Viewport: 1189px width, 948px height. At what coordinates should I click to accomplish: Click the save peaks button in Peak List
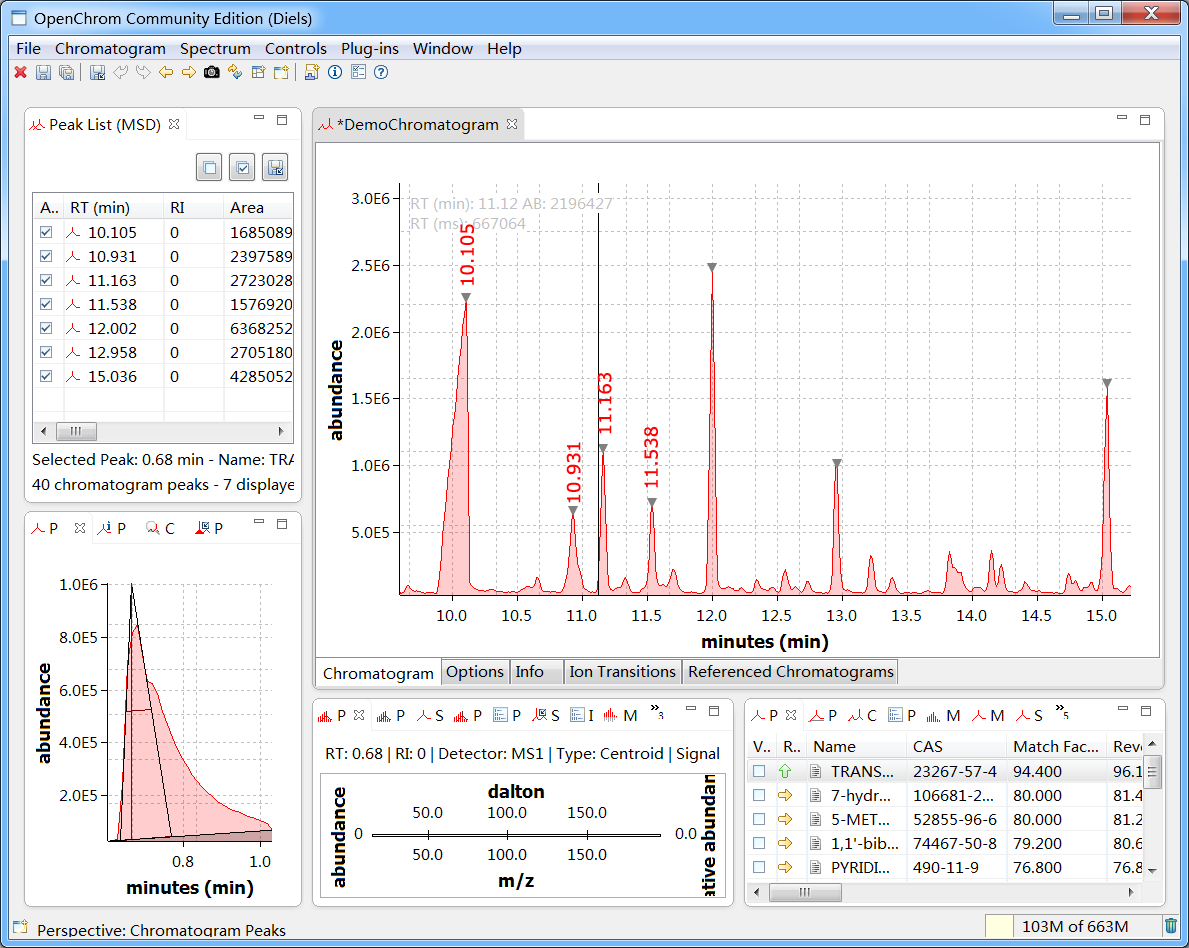(275, 168)
